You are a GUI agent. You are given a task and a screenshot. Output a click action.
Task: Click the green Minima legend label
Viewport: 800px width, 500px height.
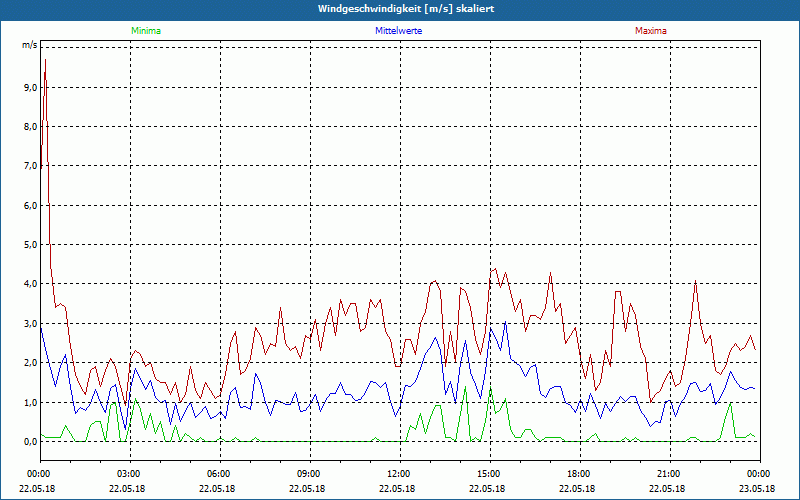(x=146, y=31)
